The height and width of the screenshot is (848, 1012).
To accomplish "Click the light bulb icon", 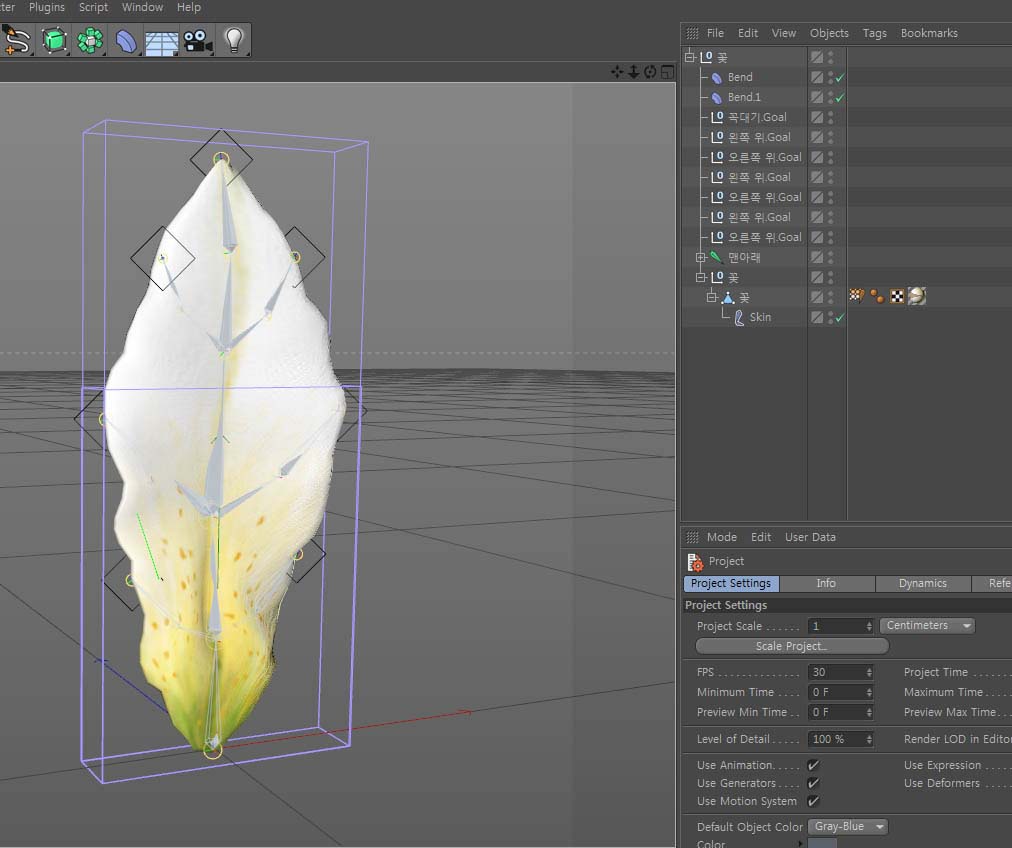I will tap(234, 40).
